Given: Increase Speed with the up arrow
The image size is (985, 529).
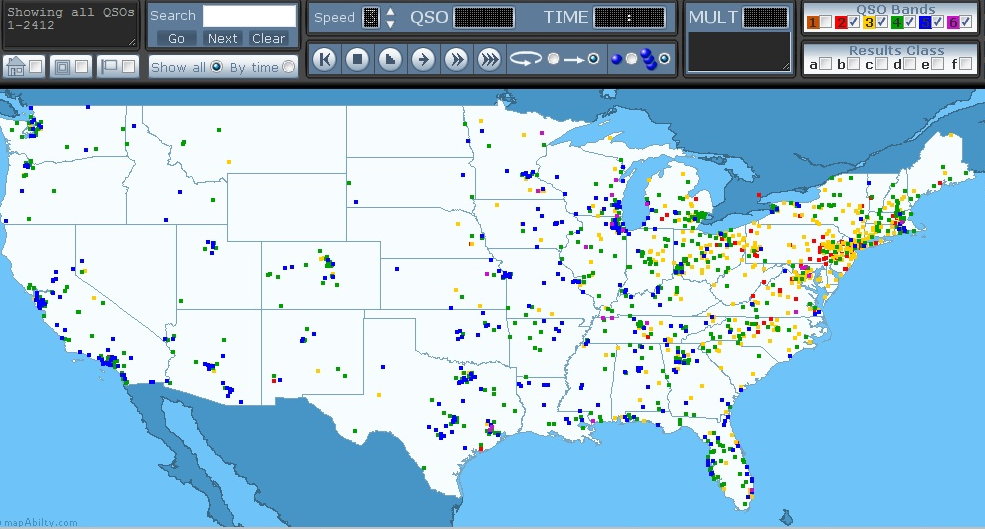Looking at the screenshot, I should (390, 12).
